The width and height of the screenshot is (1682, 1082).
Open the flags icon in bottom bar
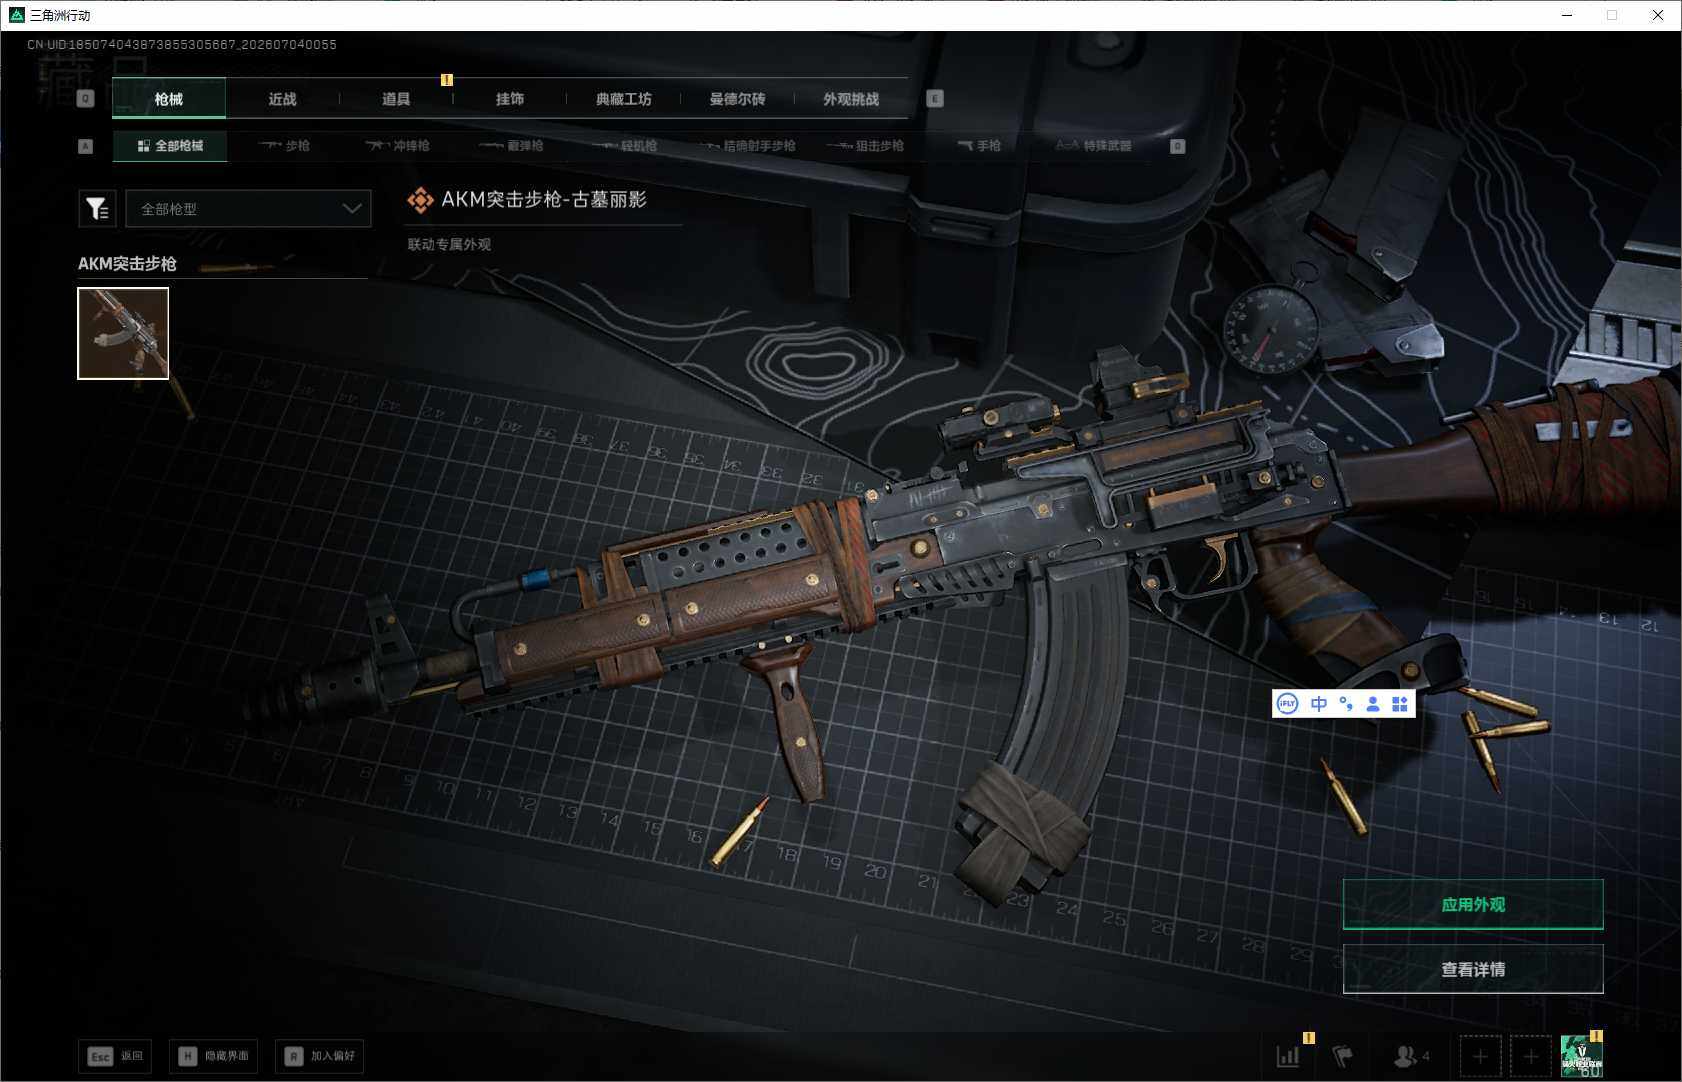click(x=1343, y=1056)
